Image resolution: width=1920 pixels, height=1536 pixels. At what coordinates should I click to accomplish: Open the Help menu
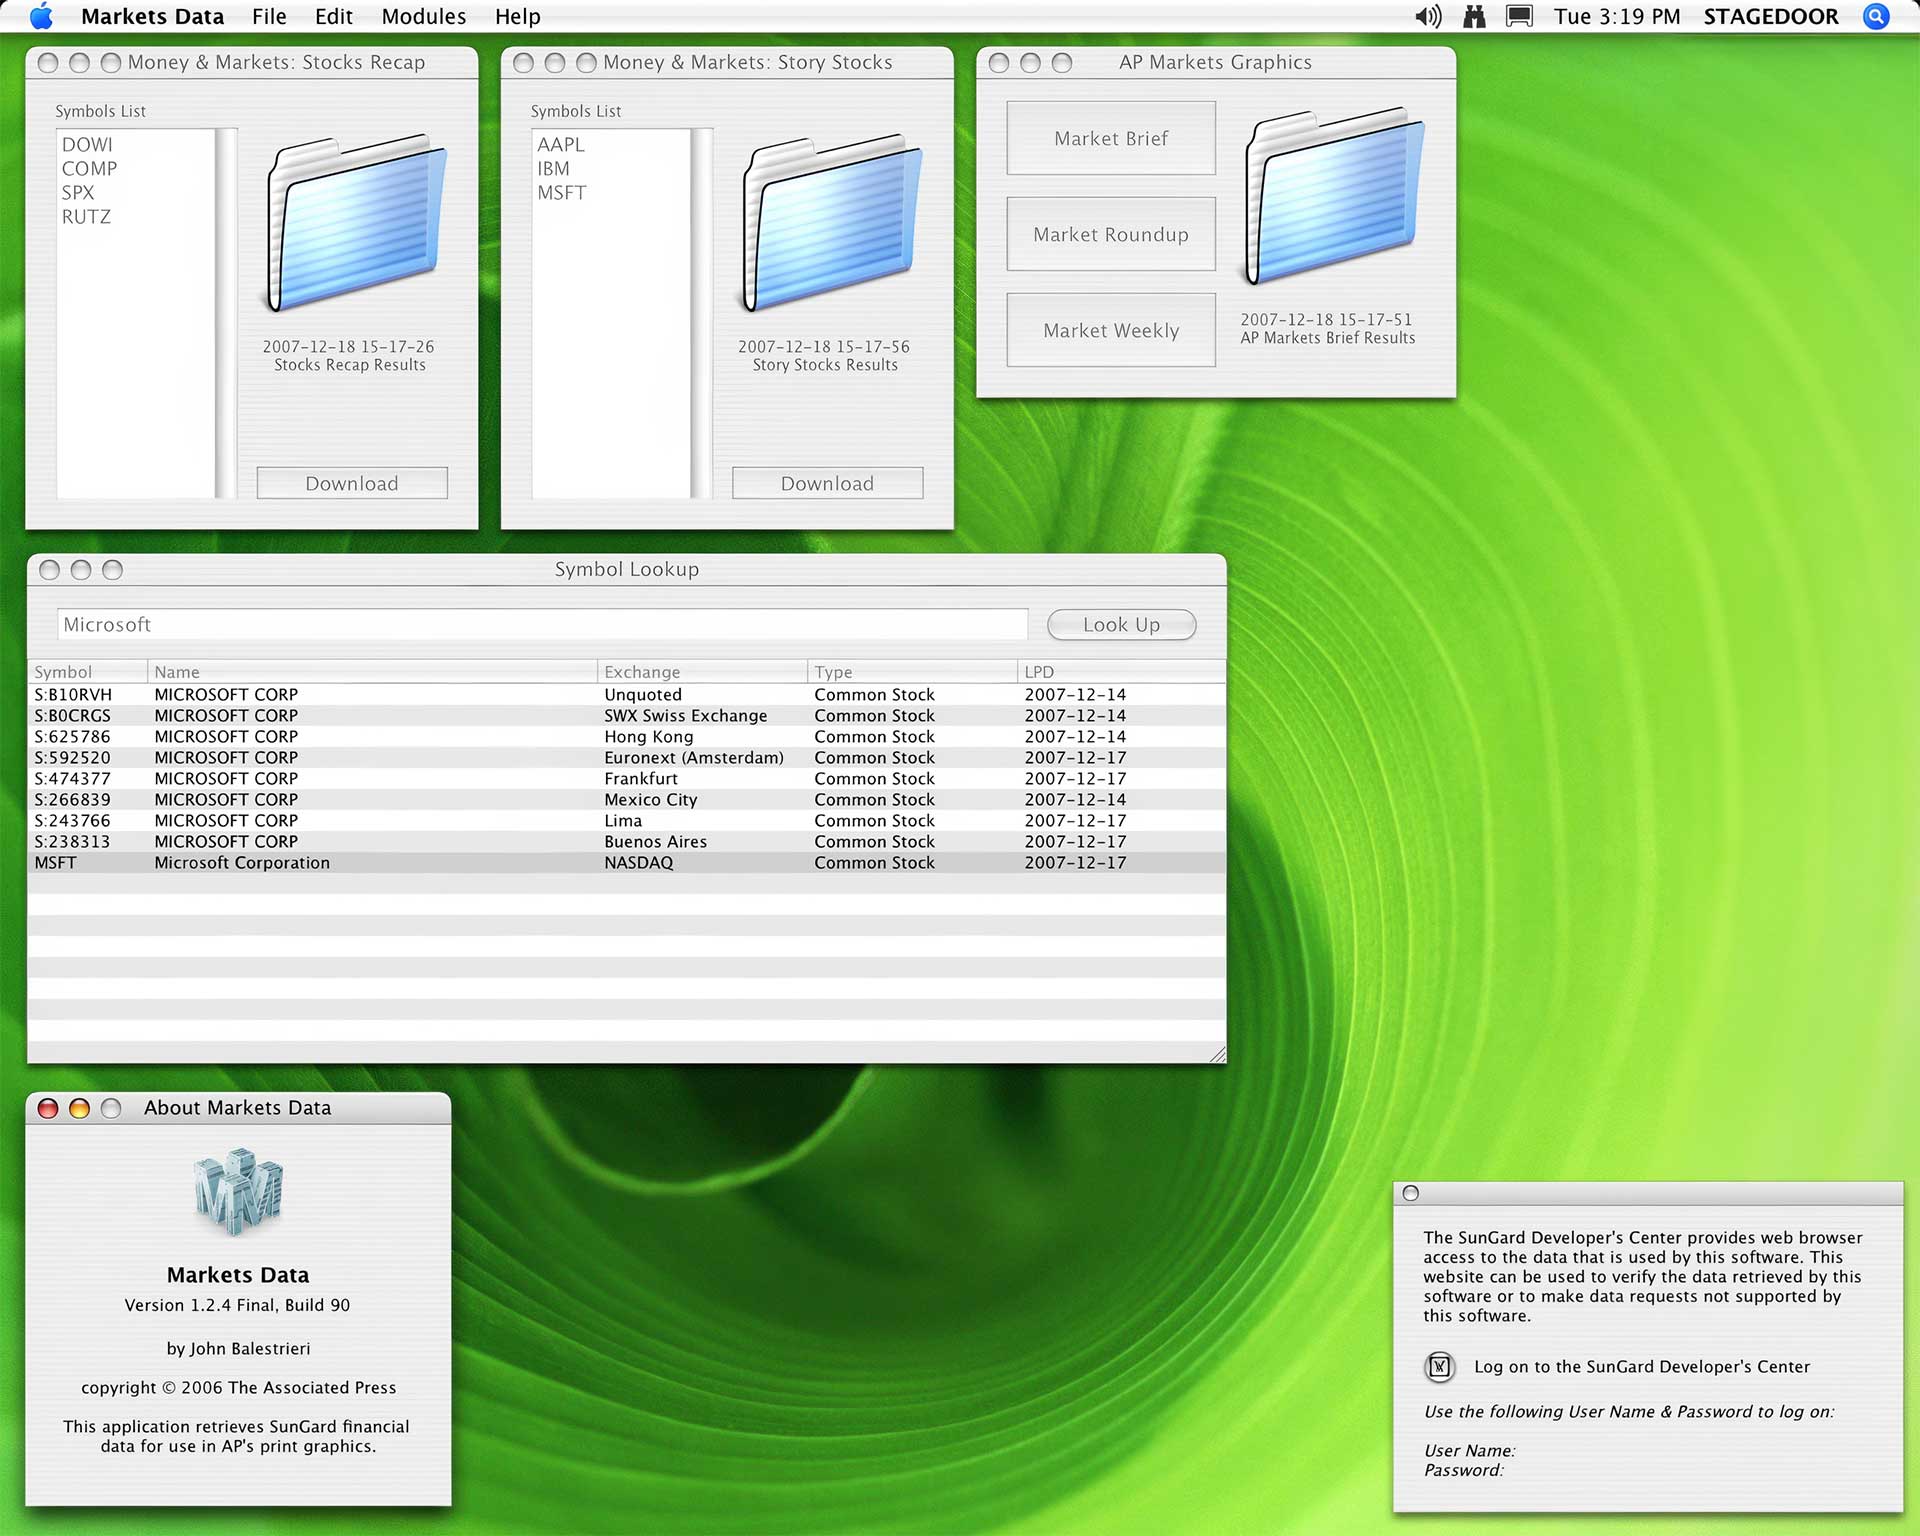(518, 16)
